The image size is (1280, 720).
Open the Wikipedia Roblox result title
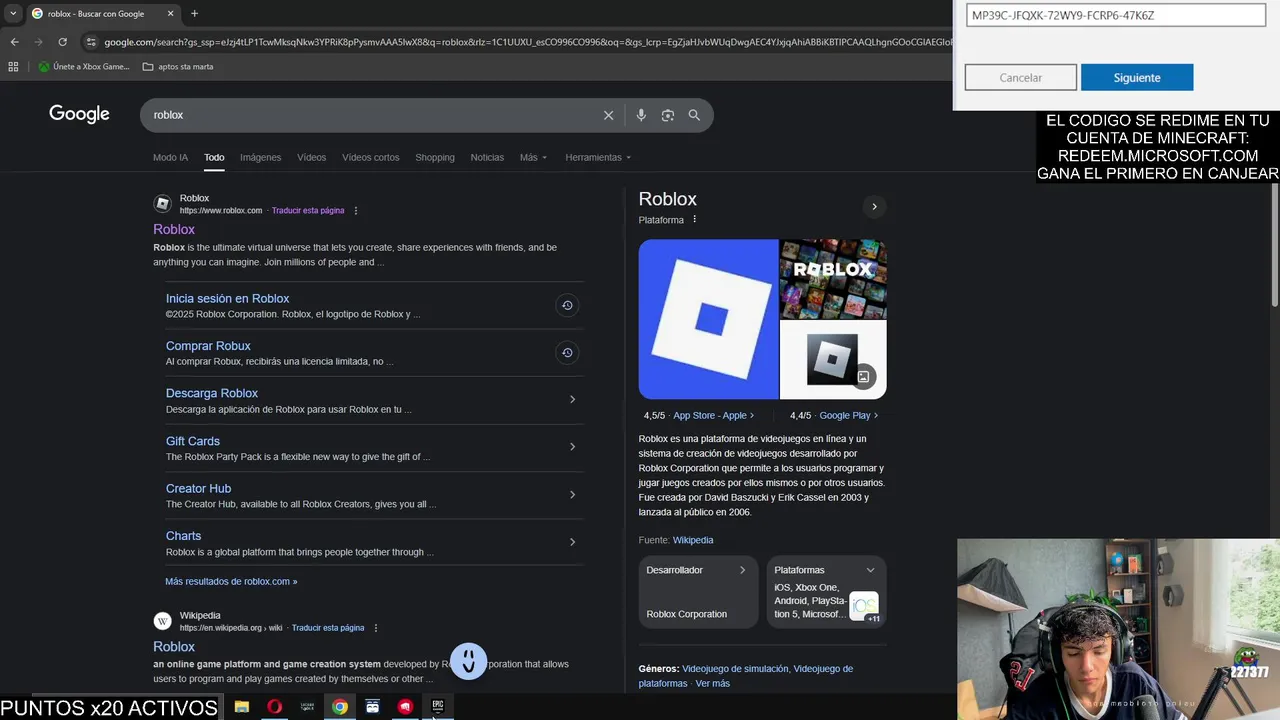[x=174, y=646]
